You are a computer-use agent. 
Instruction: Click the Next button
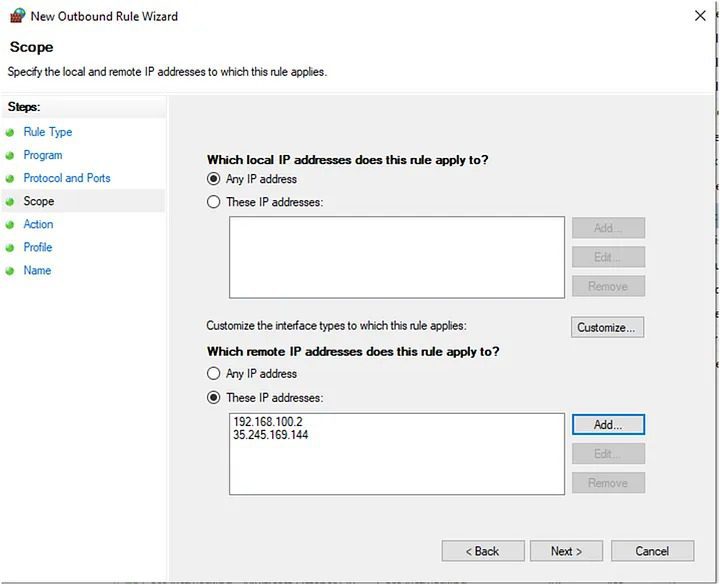click(566, 551)
